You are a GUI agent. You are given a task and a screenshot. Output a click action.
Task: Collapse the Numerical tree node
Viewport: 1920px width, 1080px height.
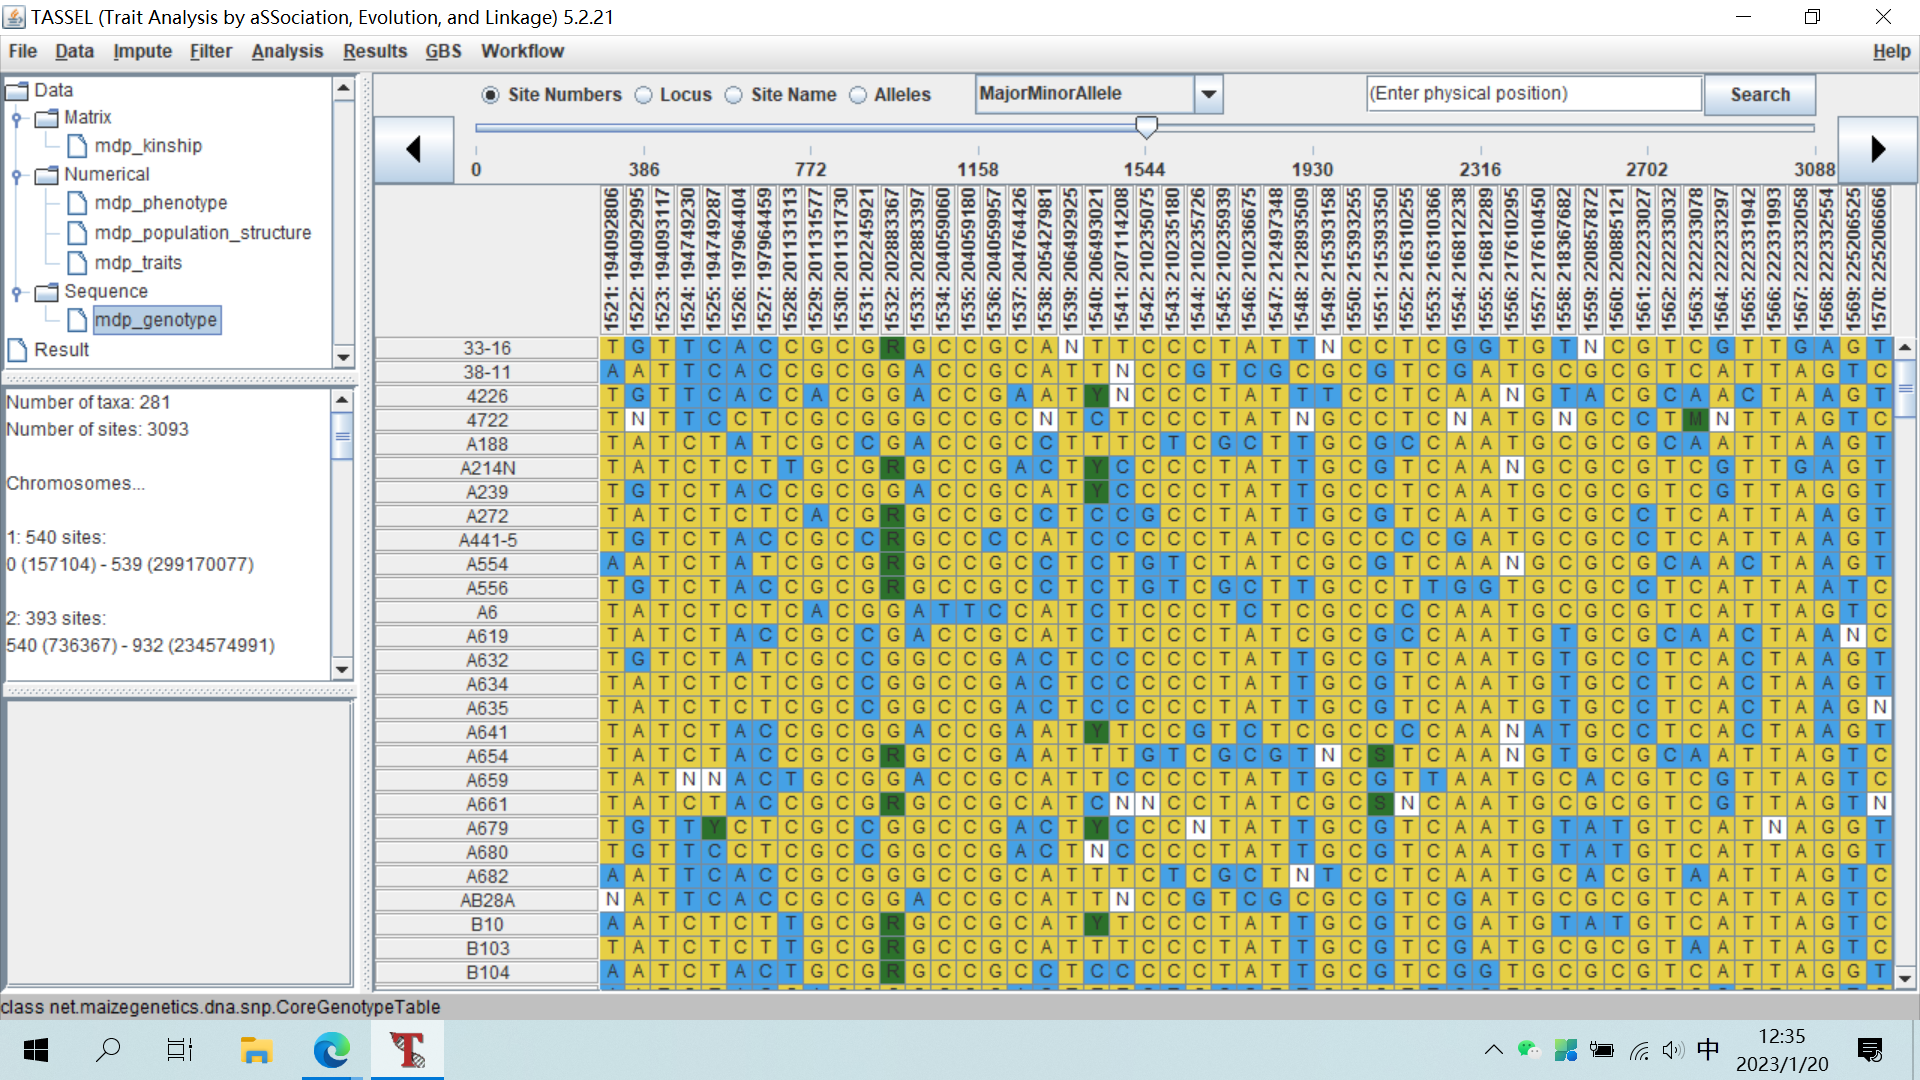pos(17,175)
